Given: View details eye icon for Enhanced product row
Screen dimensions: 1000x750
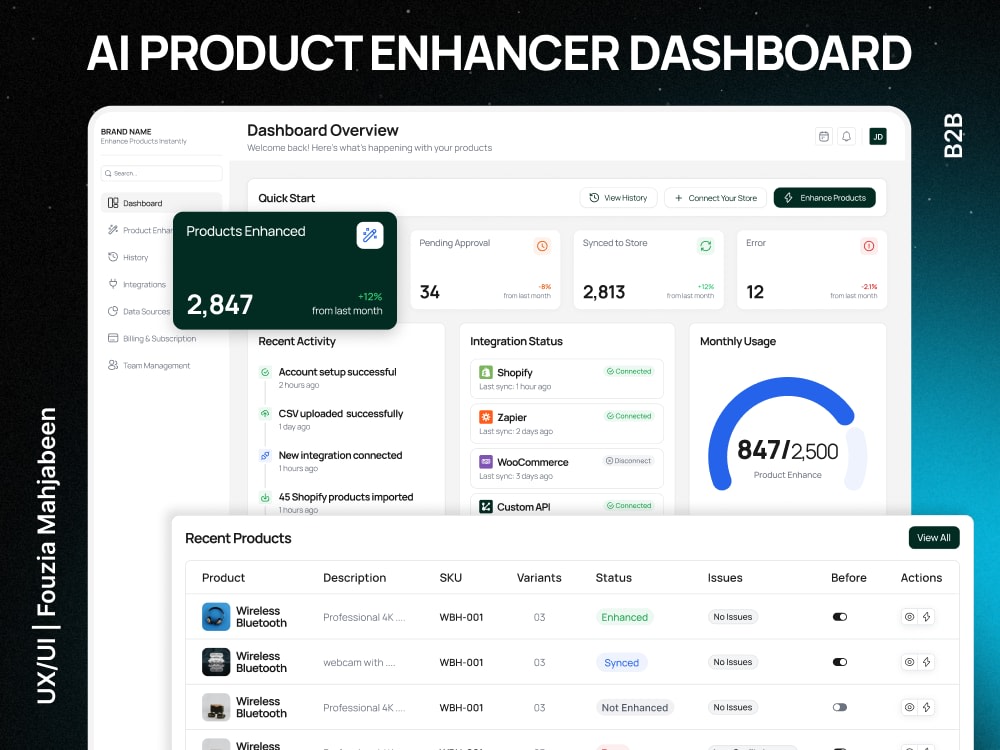Looking at the screenshot, I should (x=909, y=617).
